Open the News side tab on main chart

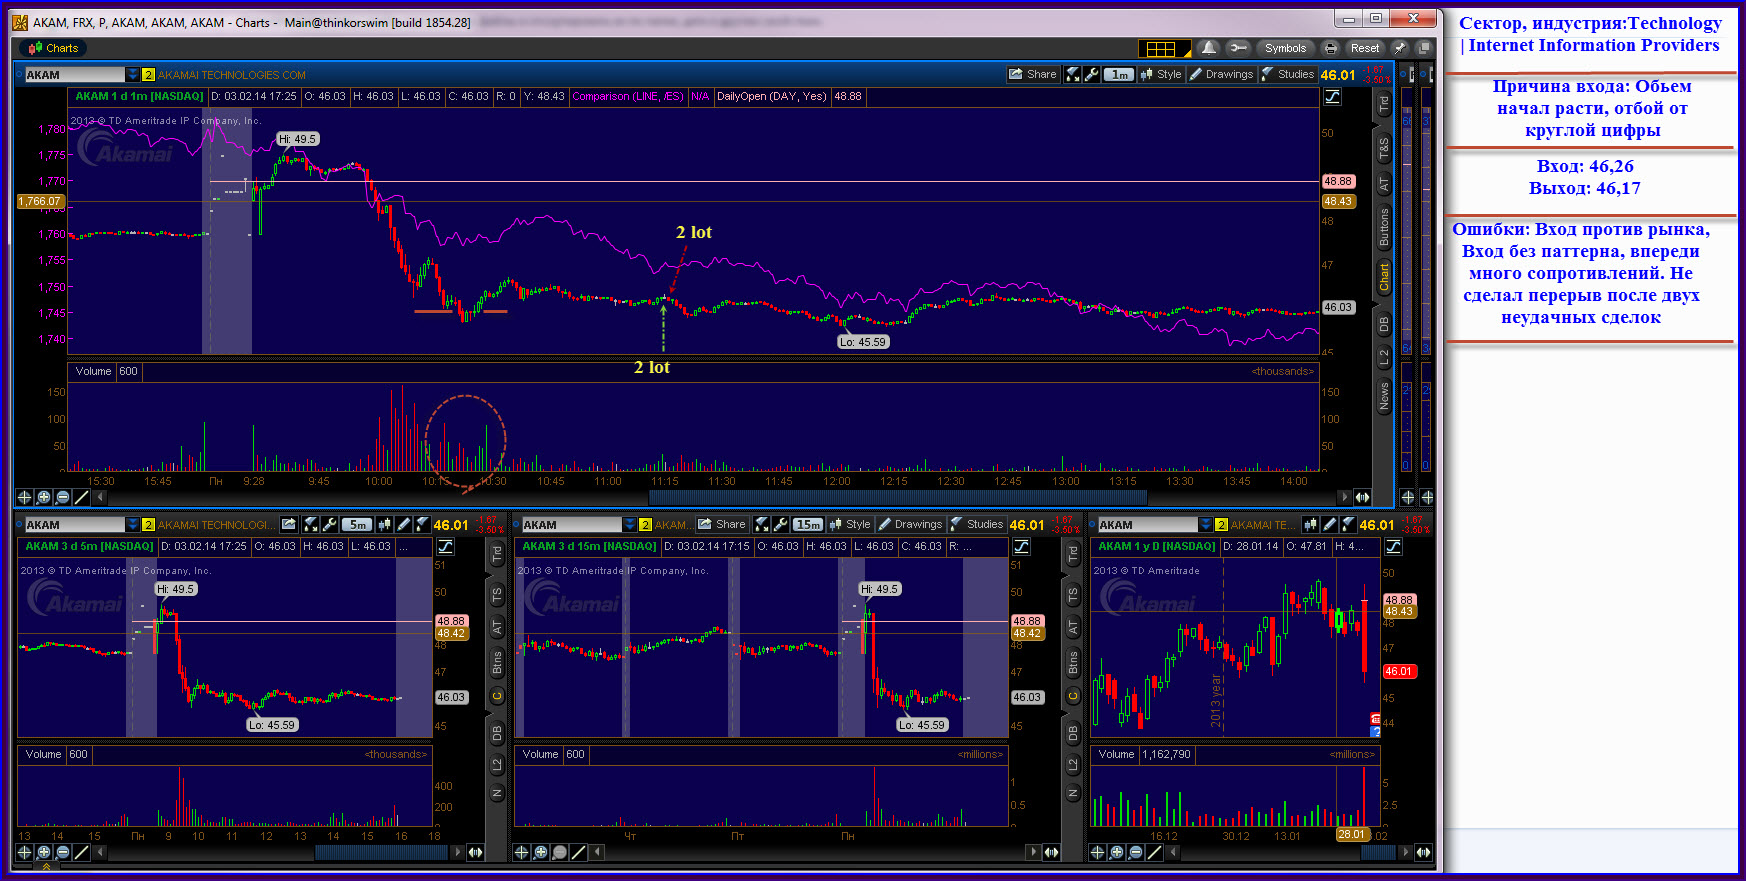click(x=1384, y=397)
